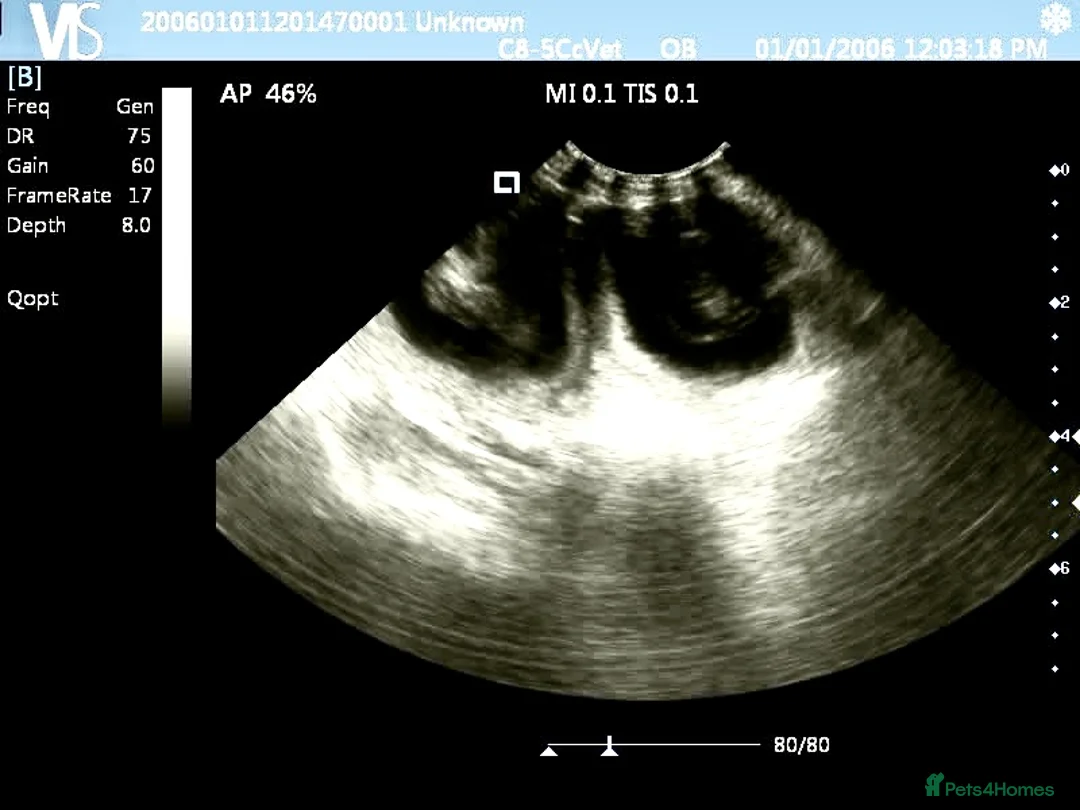Click the vertical grayscale bar
The height and width of the screenshot is (810, 1080).
pos(176,257)
